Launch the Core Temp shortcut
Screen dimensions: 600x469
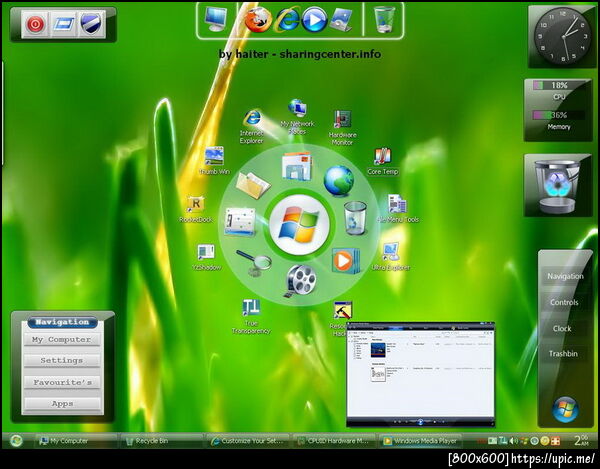(x=383, y=161)
